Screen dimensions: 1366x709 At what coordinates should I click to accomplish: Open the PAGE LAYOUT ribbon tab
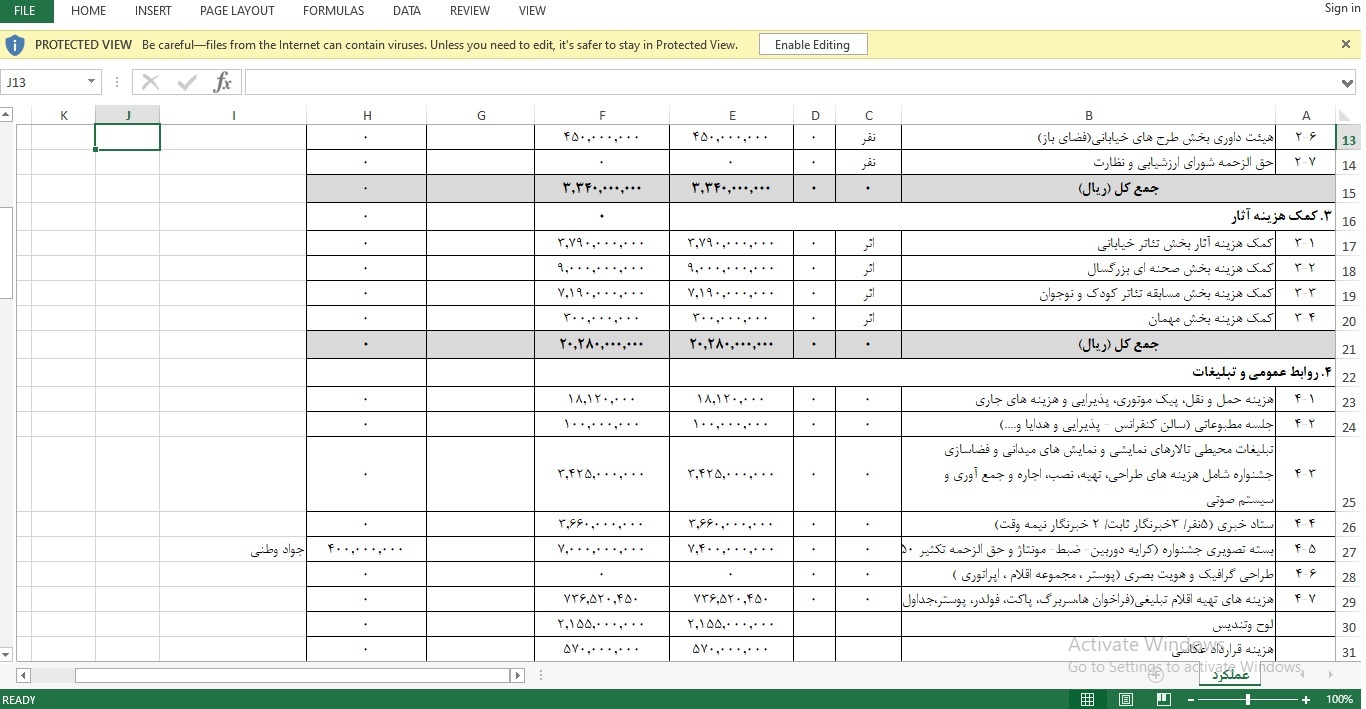[x=237, y=11]
